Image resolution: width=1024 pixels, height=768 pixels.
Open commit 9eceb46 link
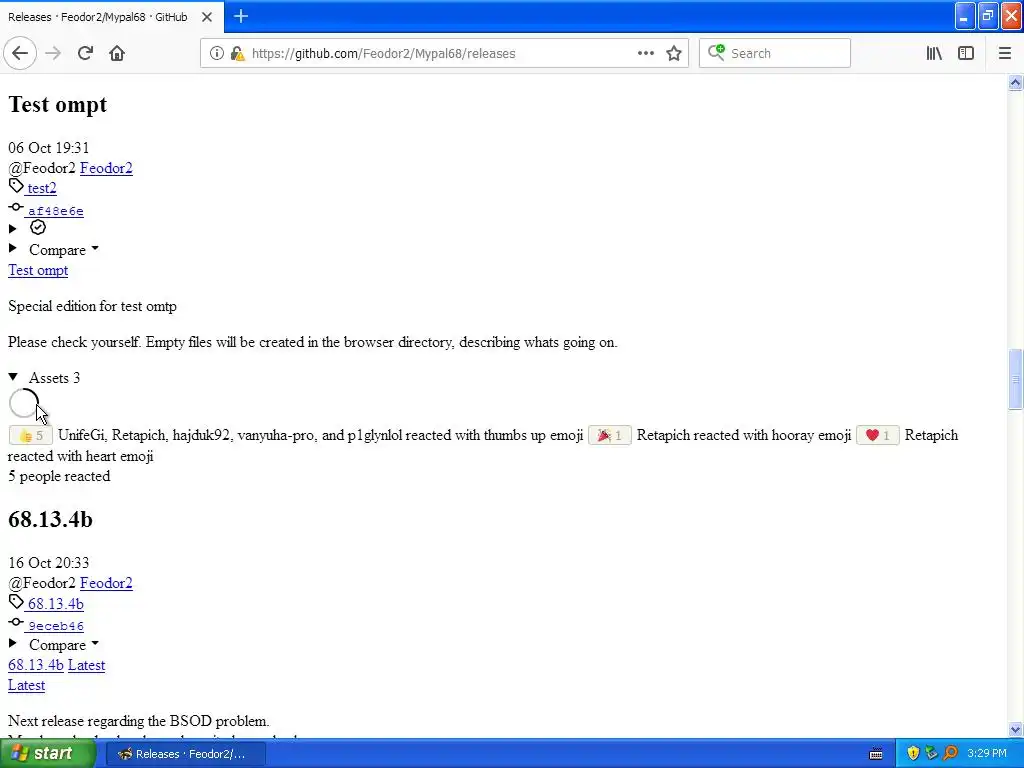tap(56, 626)
